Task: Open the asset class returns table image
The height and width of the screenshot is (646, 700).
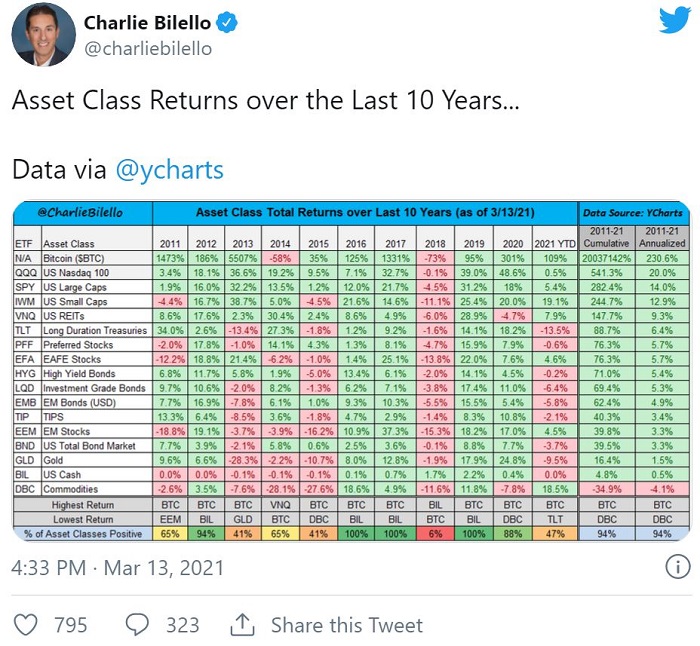Action: click(350, 371)
